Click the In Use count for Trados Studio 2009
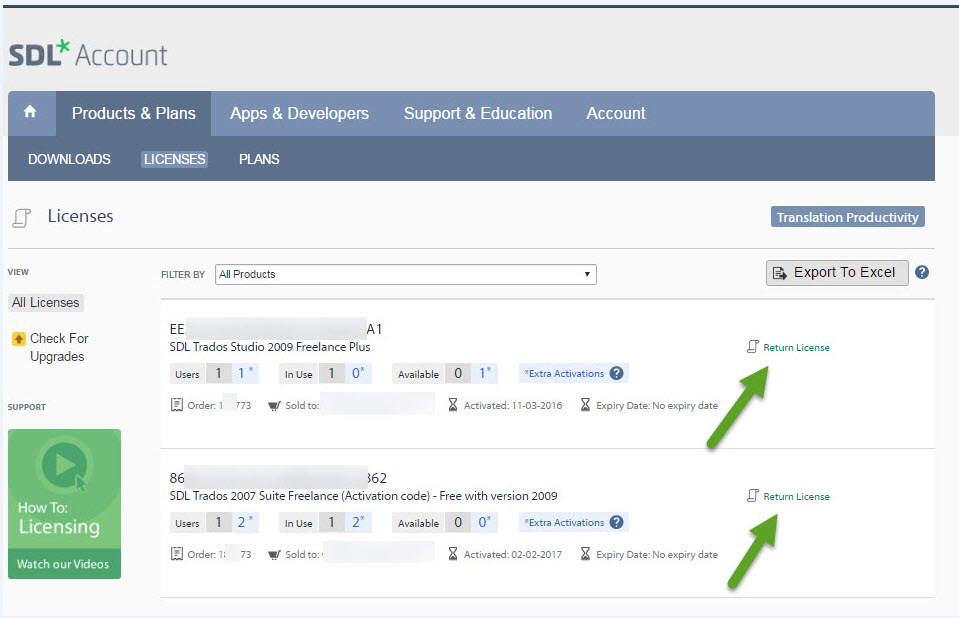The image size is (959, 618). (x=346, y=373)
